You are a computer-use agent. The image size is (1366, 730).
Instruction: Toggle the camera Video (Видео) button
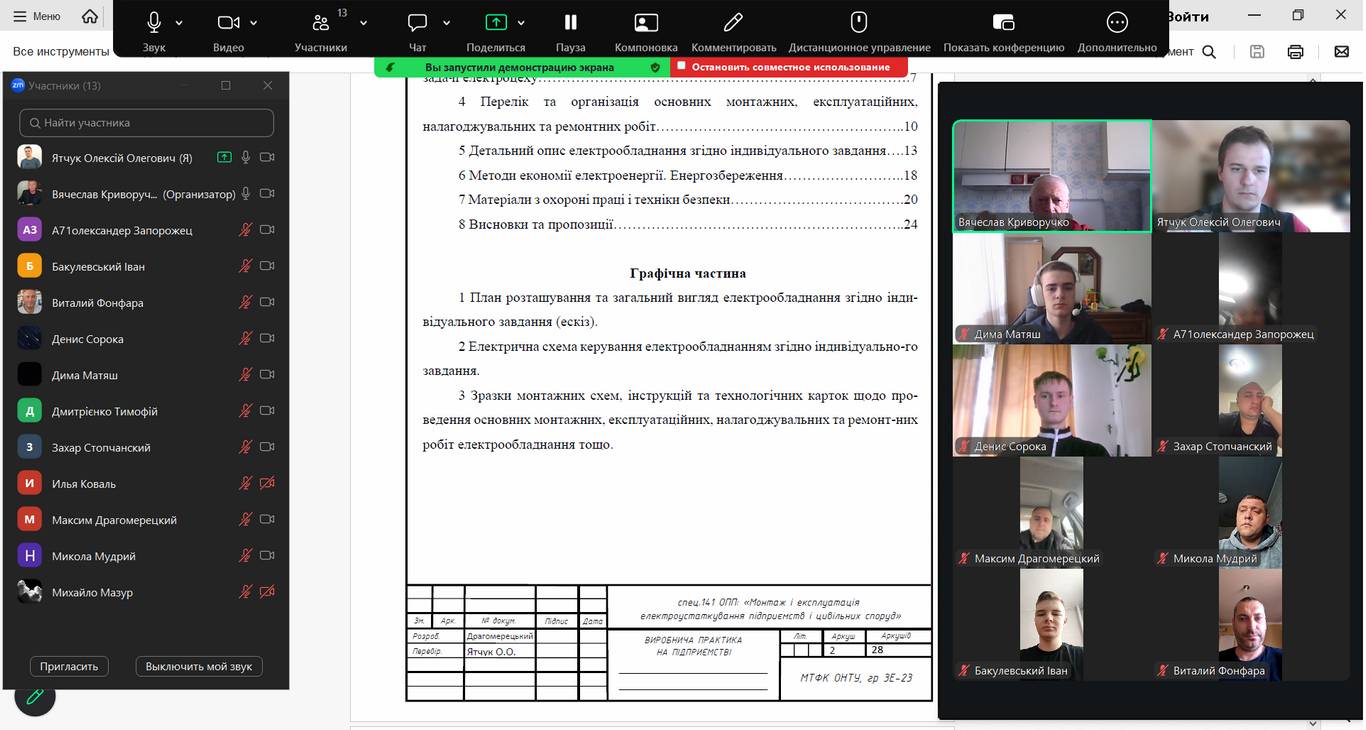[228, 23]
